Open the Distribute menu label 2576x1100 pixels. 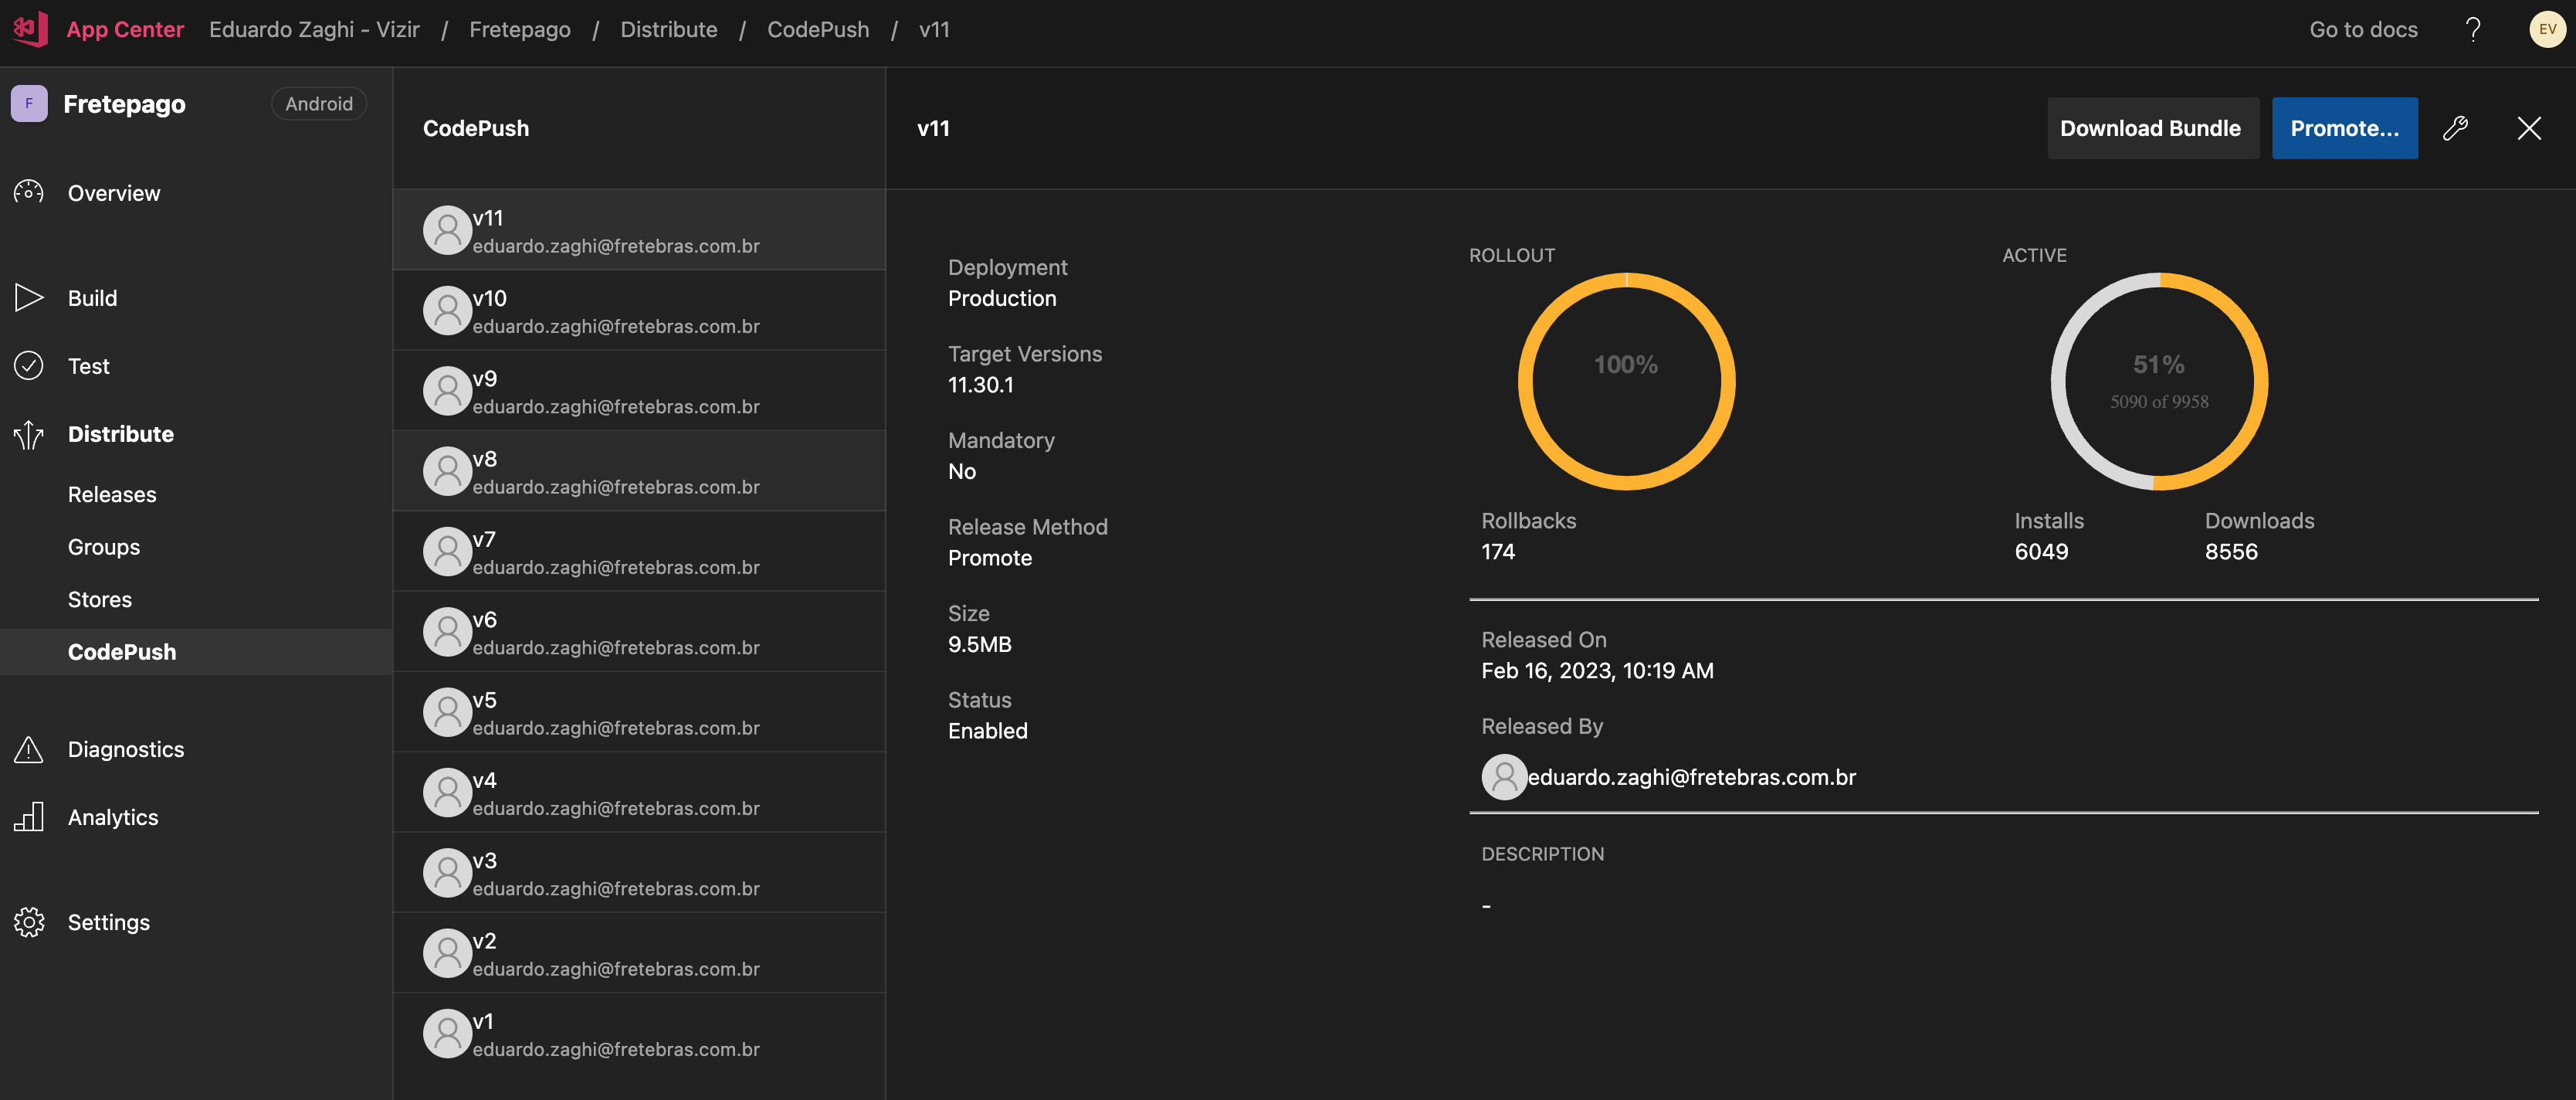pos(121,434)
